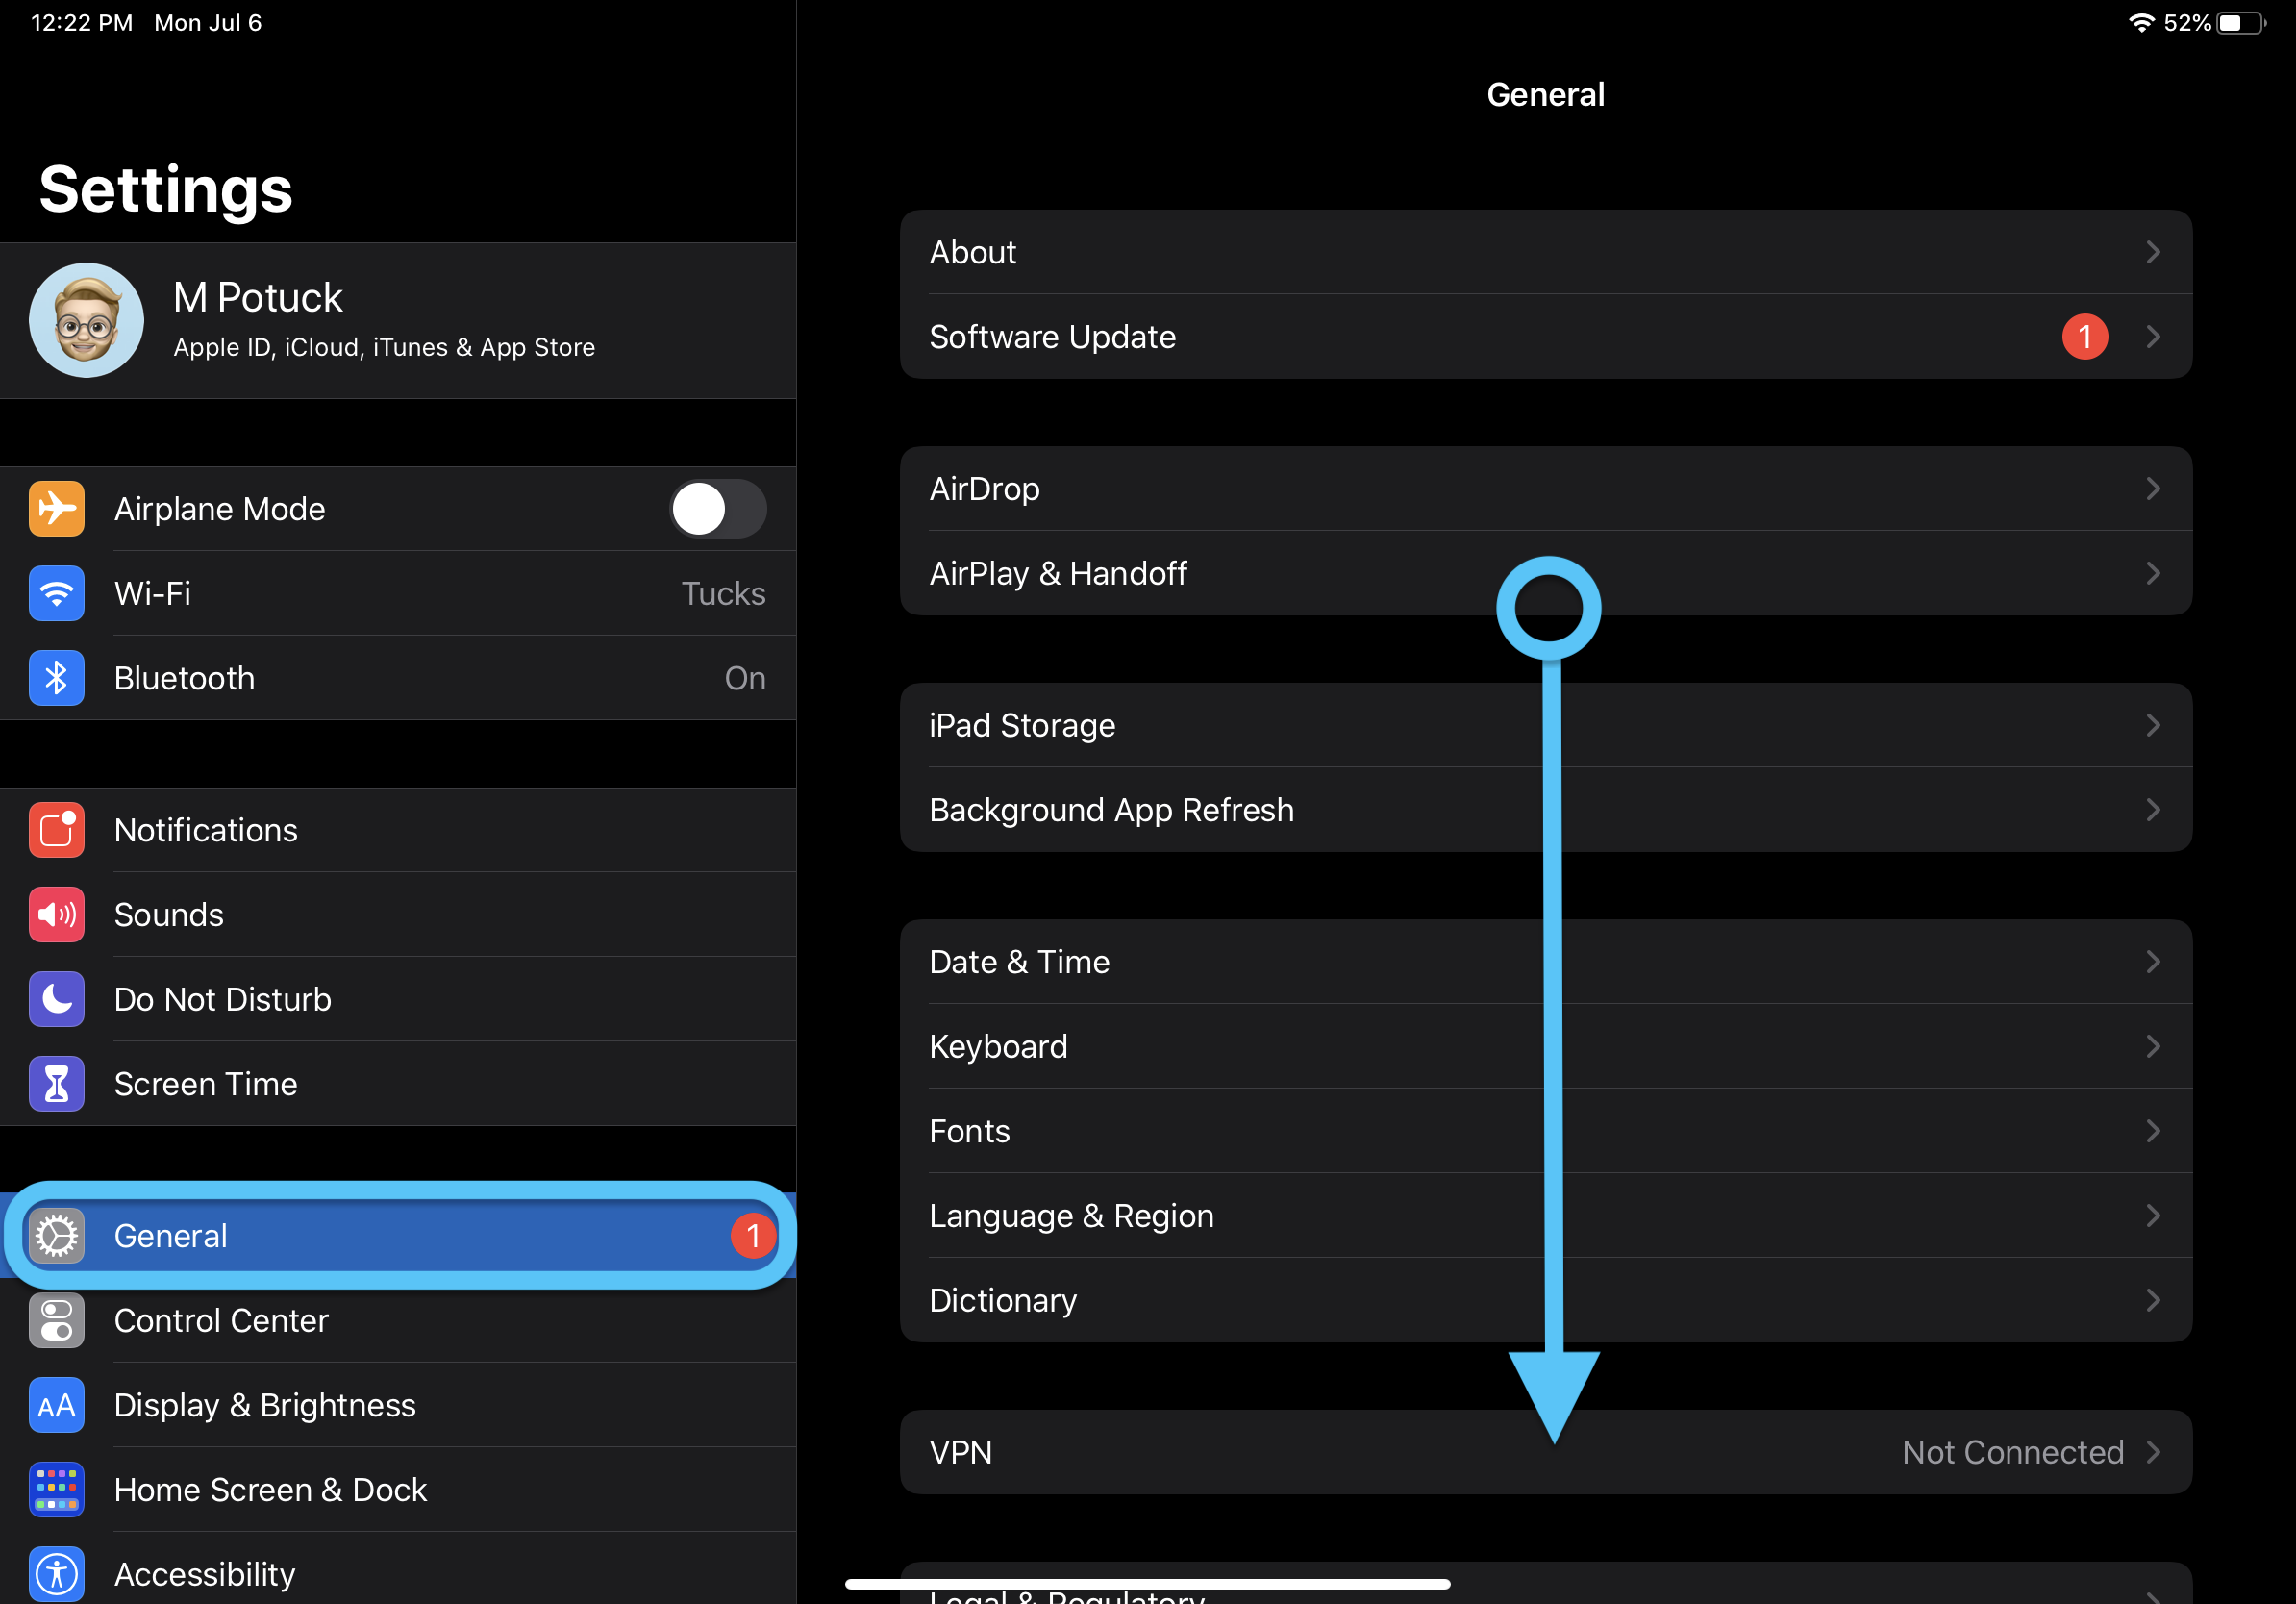Tap the M Potuck Apple ID account
This screenshot has height=1604, width=2296.
pyautogui.click(x=398, y=321)
